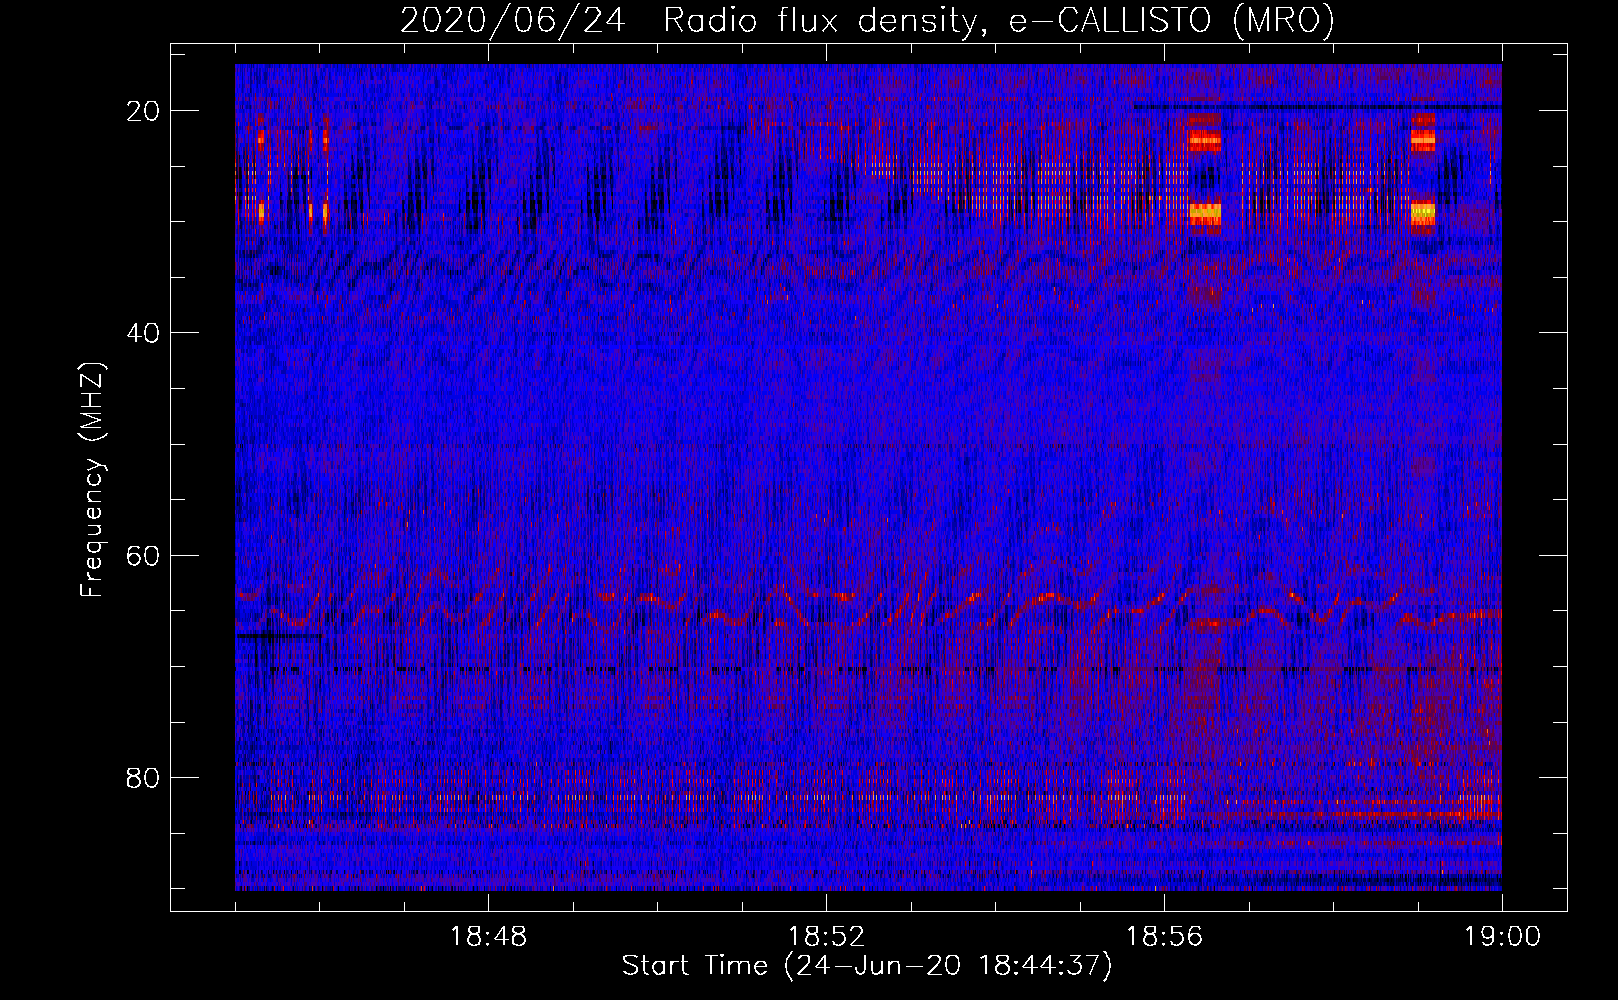Click the 18:48 time tick label
Screen dimensions: 1618x1000
tap(488, 937)
